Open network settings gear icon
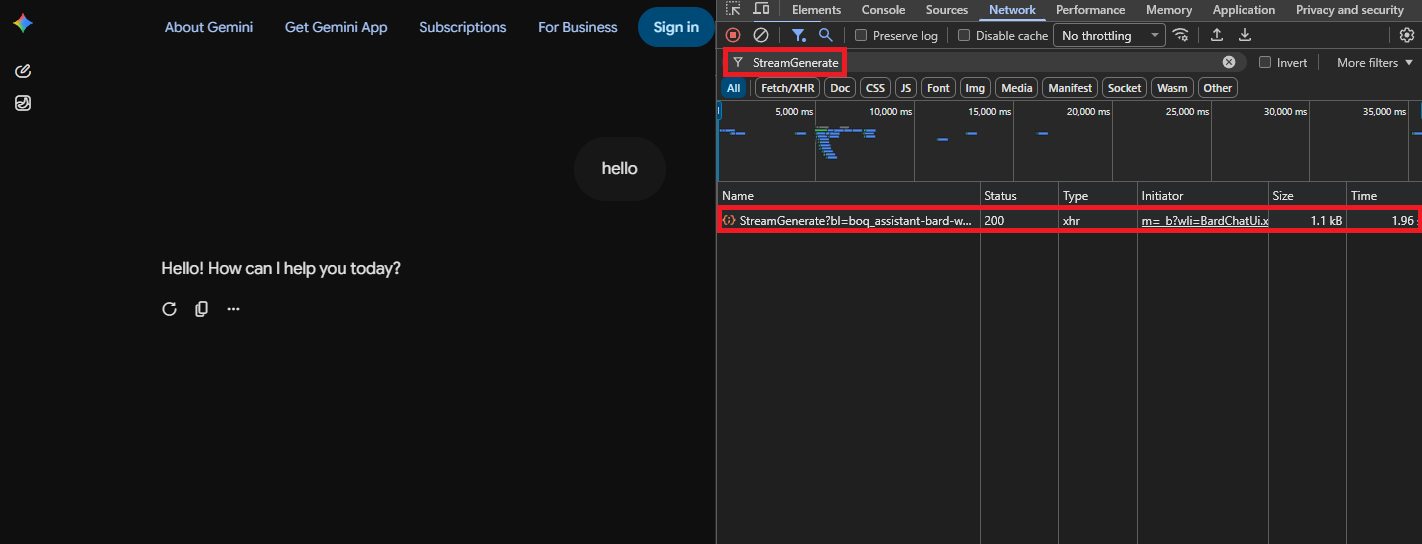Image resolution: width=1422 pixels, height=544 pixels. click(x=1407, y=35)
